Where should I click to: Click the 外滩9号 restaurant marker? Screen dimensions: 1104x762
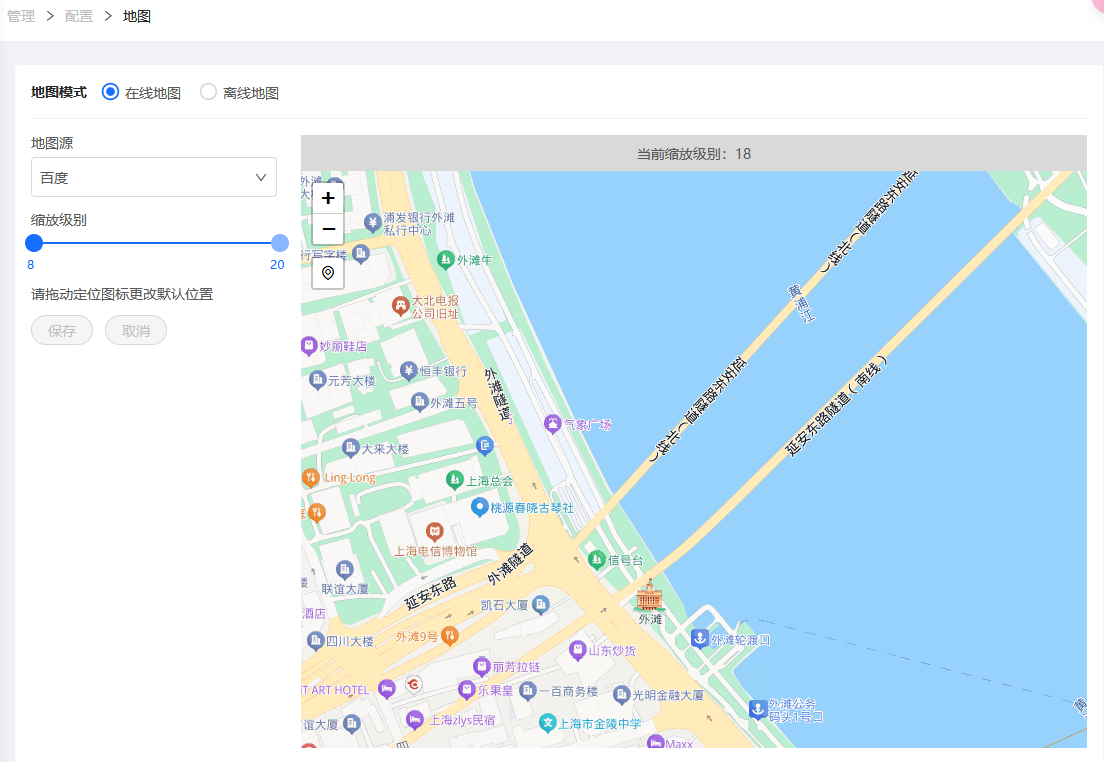click(449, 636)
